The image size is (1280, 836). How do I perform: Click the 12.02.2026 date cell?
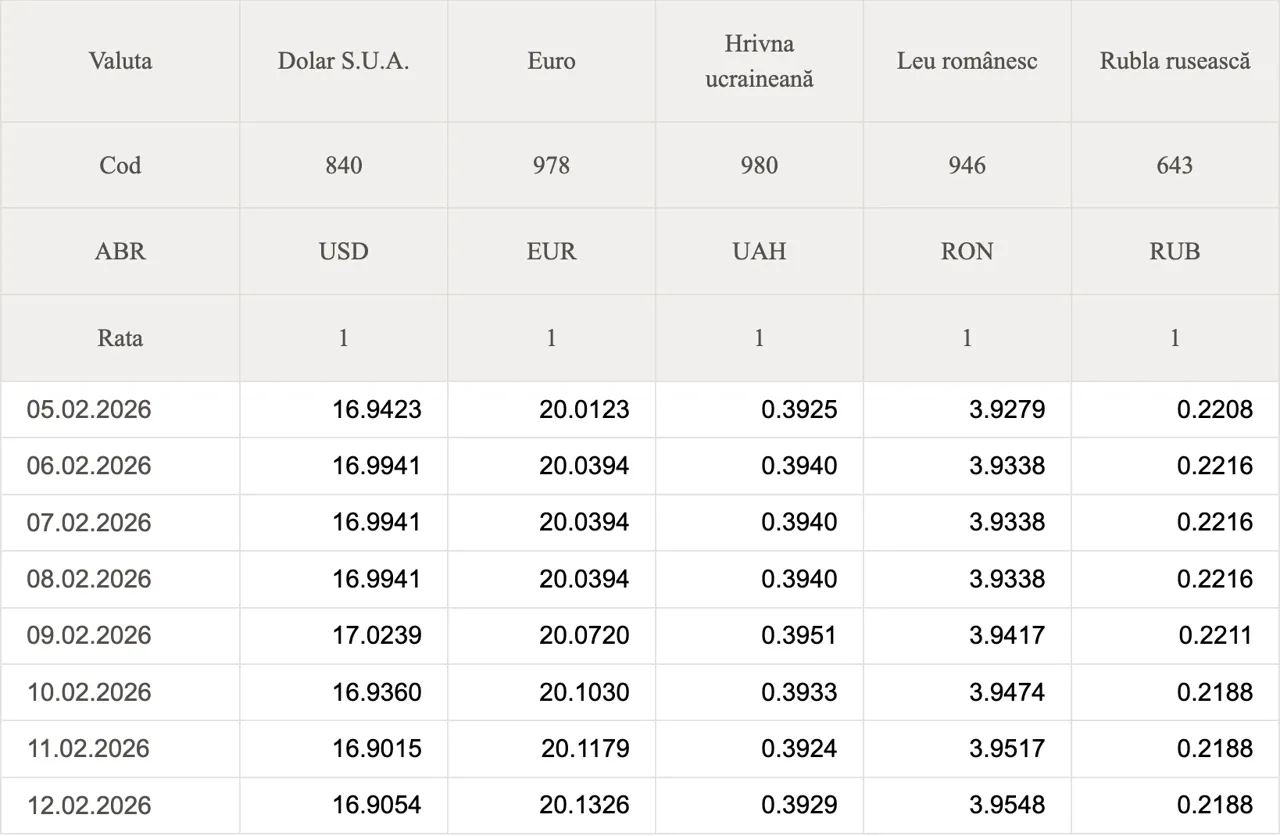click(x=89, y=805)
